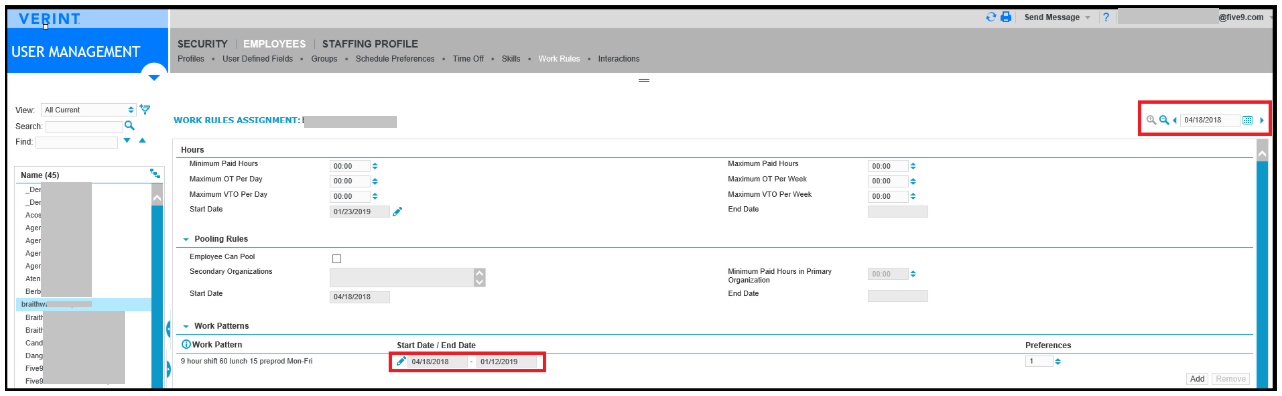This screenshot has width=1282, height=396.
Task: Click the Search input field
Action: [x=83, y=126]
